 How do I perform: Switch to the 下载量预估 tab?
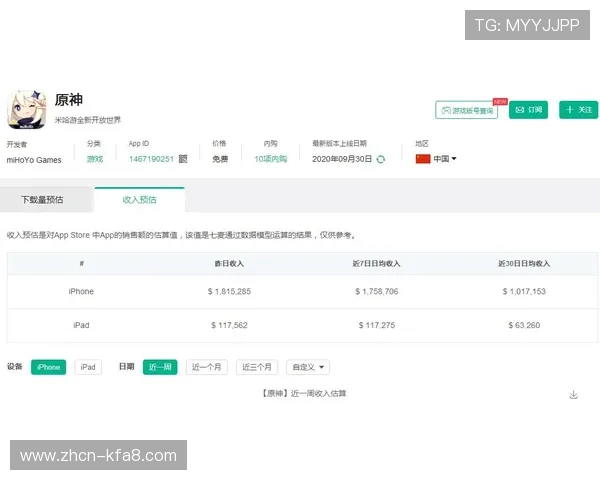point(46,200)
